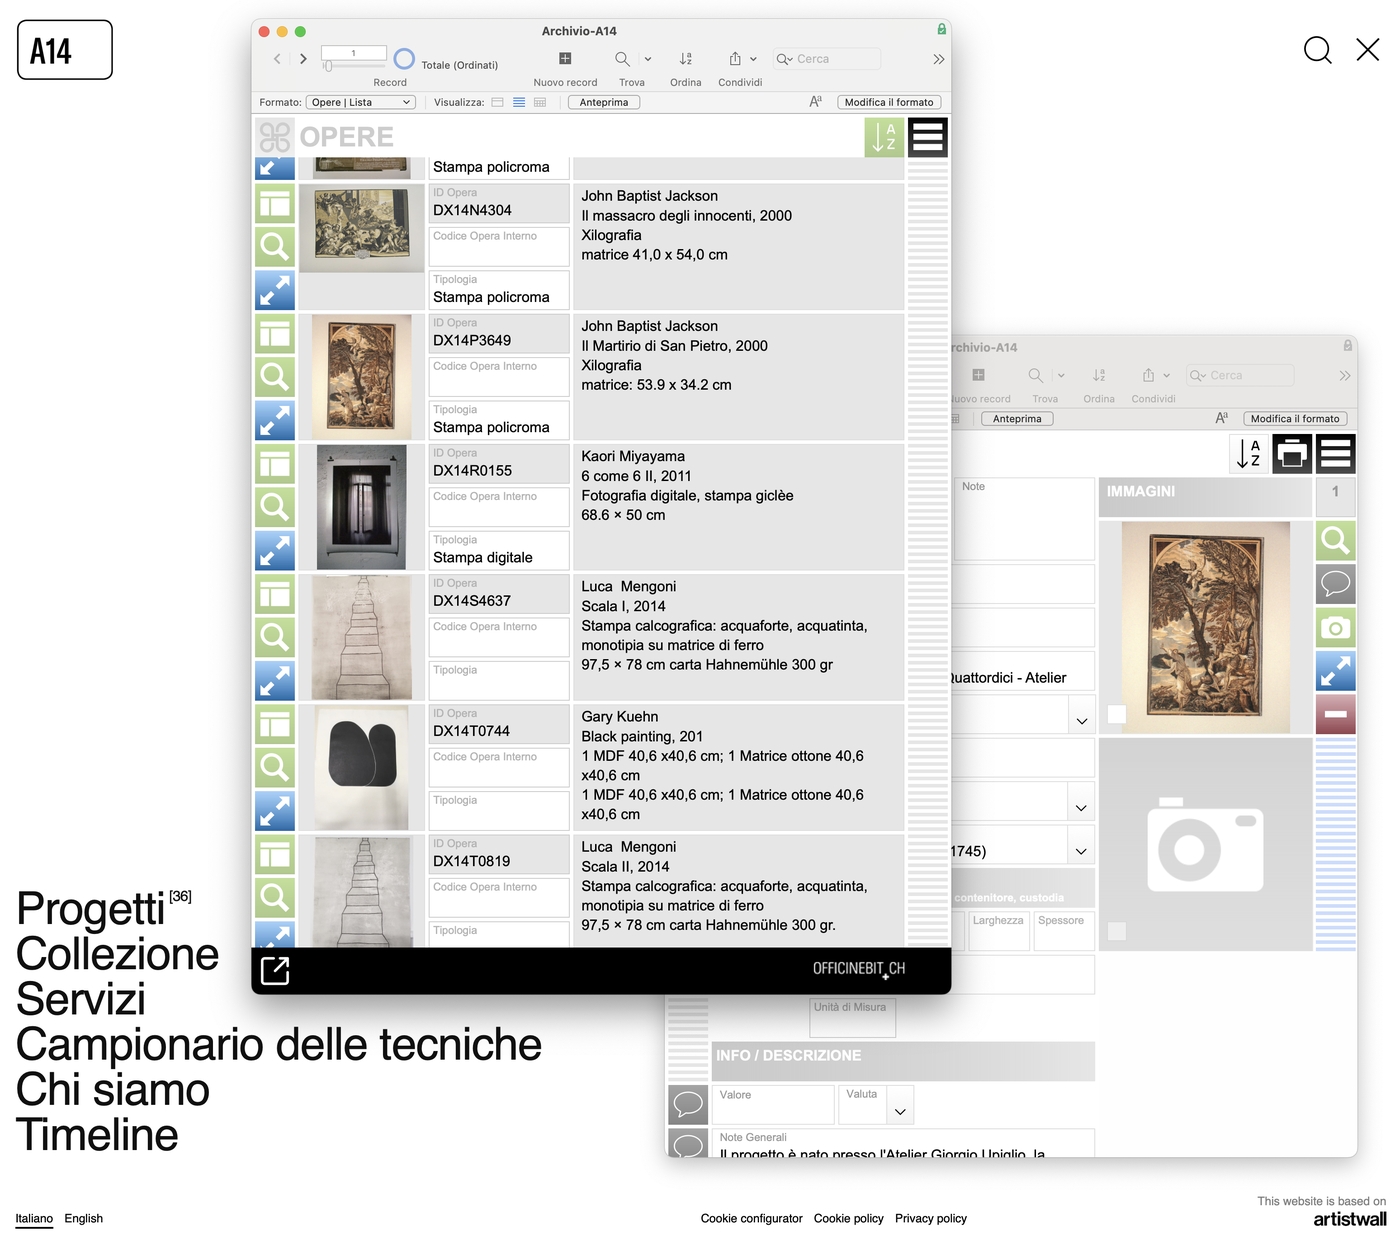1400x1245 pixels.
Task: Open detail layout icon for DX14N4304 row
Action: (275, 204)
